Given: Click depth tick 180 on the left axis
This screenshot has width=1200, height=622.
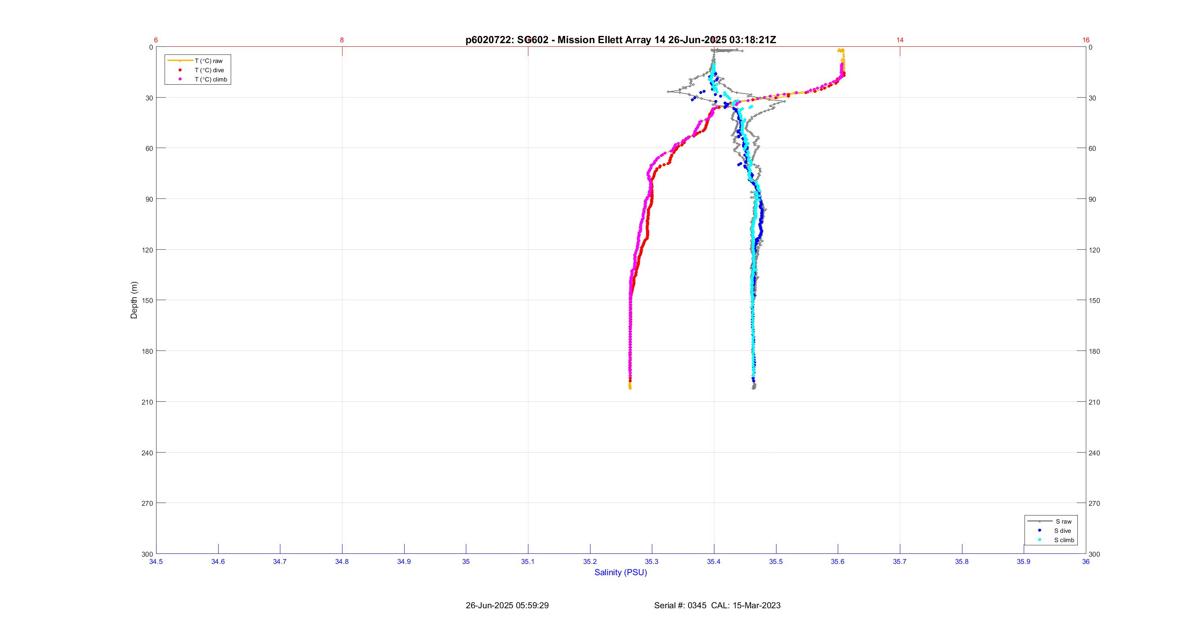Looking at the screenshot, I should (148, 351).
